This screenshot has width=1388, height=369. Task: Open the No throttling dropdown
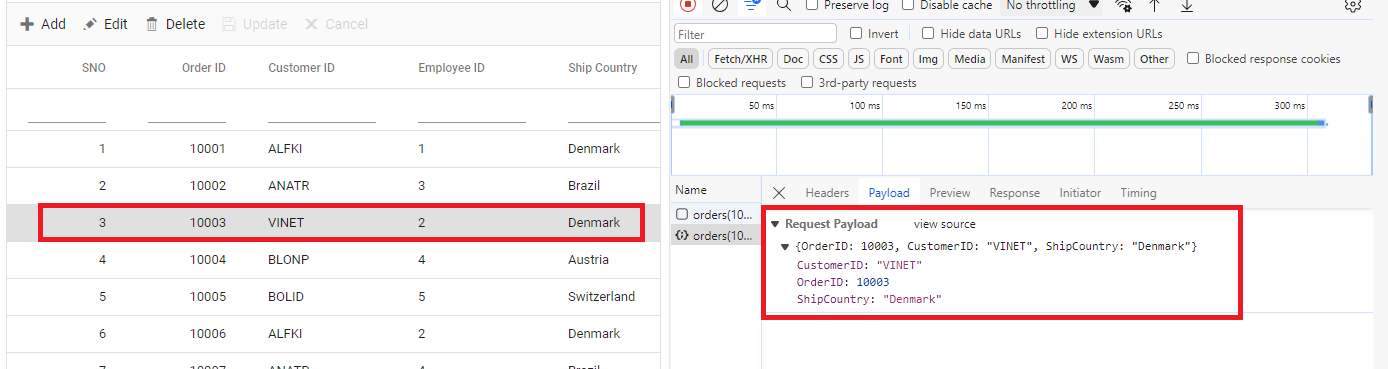pyautogui.click(x=1054, y=5)
